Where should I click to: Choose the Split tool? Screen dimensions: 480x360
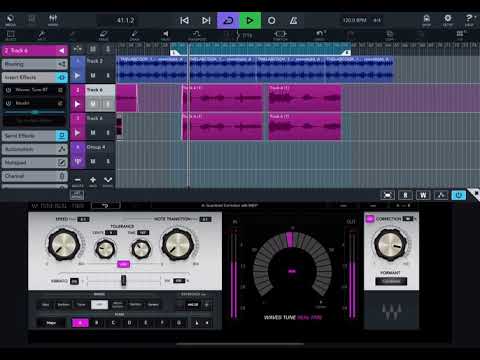click(x=42, y=35)
